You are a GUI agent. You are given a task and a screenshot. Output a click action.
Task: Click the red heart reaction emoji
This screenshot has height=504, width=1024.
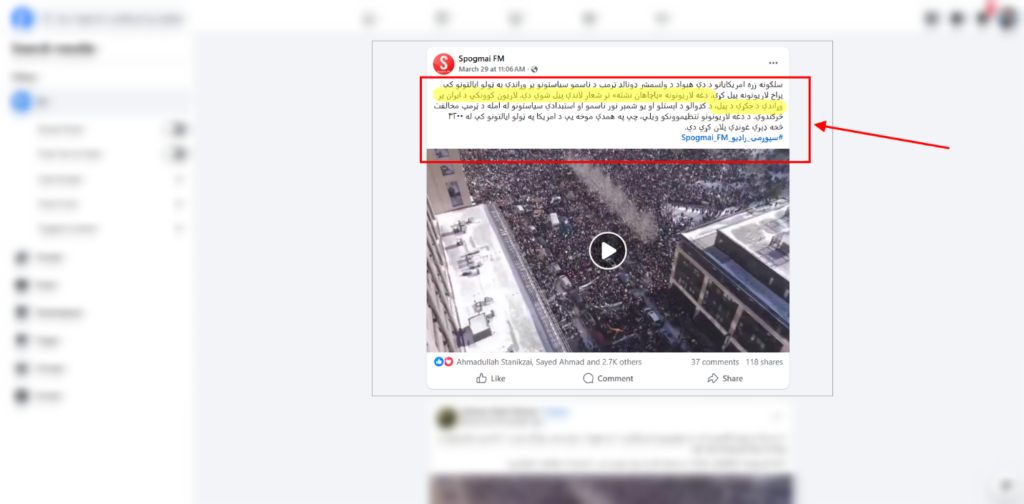448,362
